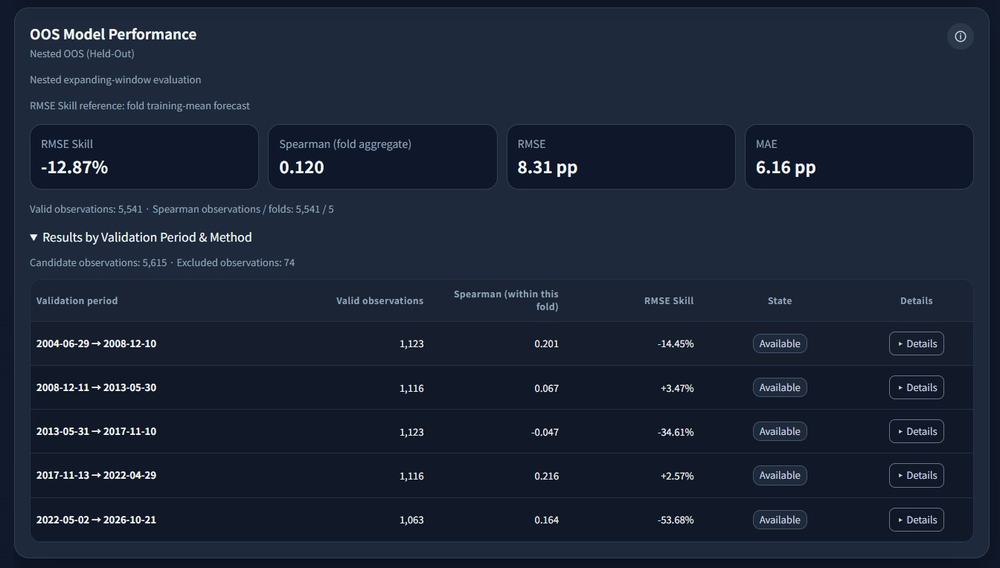Click Spearman value 0.201

[547, 344]
